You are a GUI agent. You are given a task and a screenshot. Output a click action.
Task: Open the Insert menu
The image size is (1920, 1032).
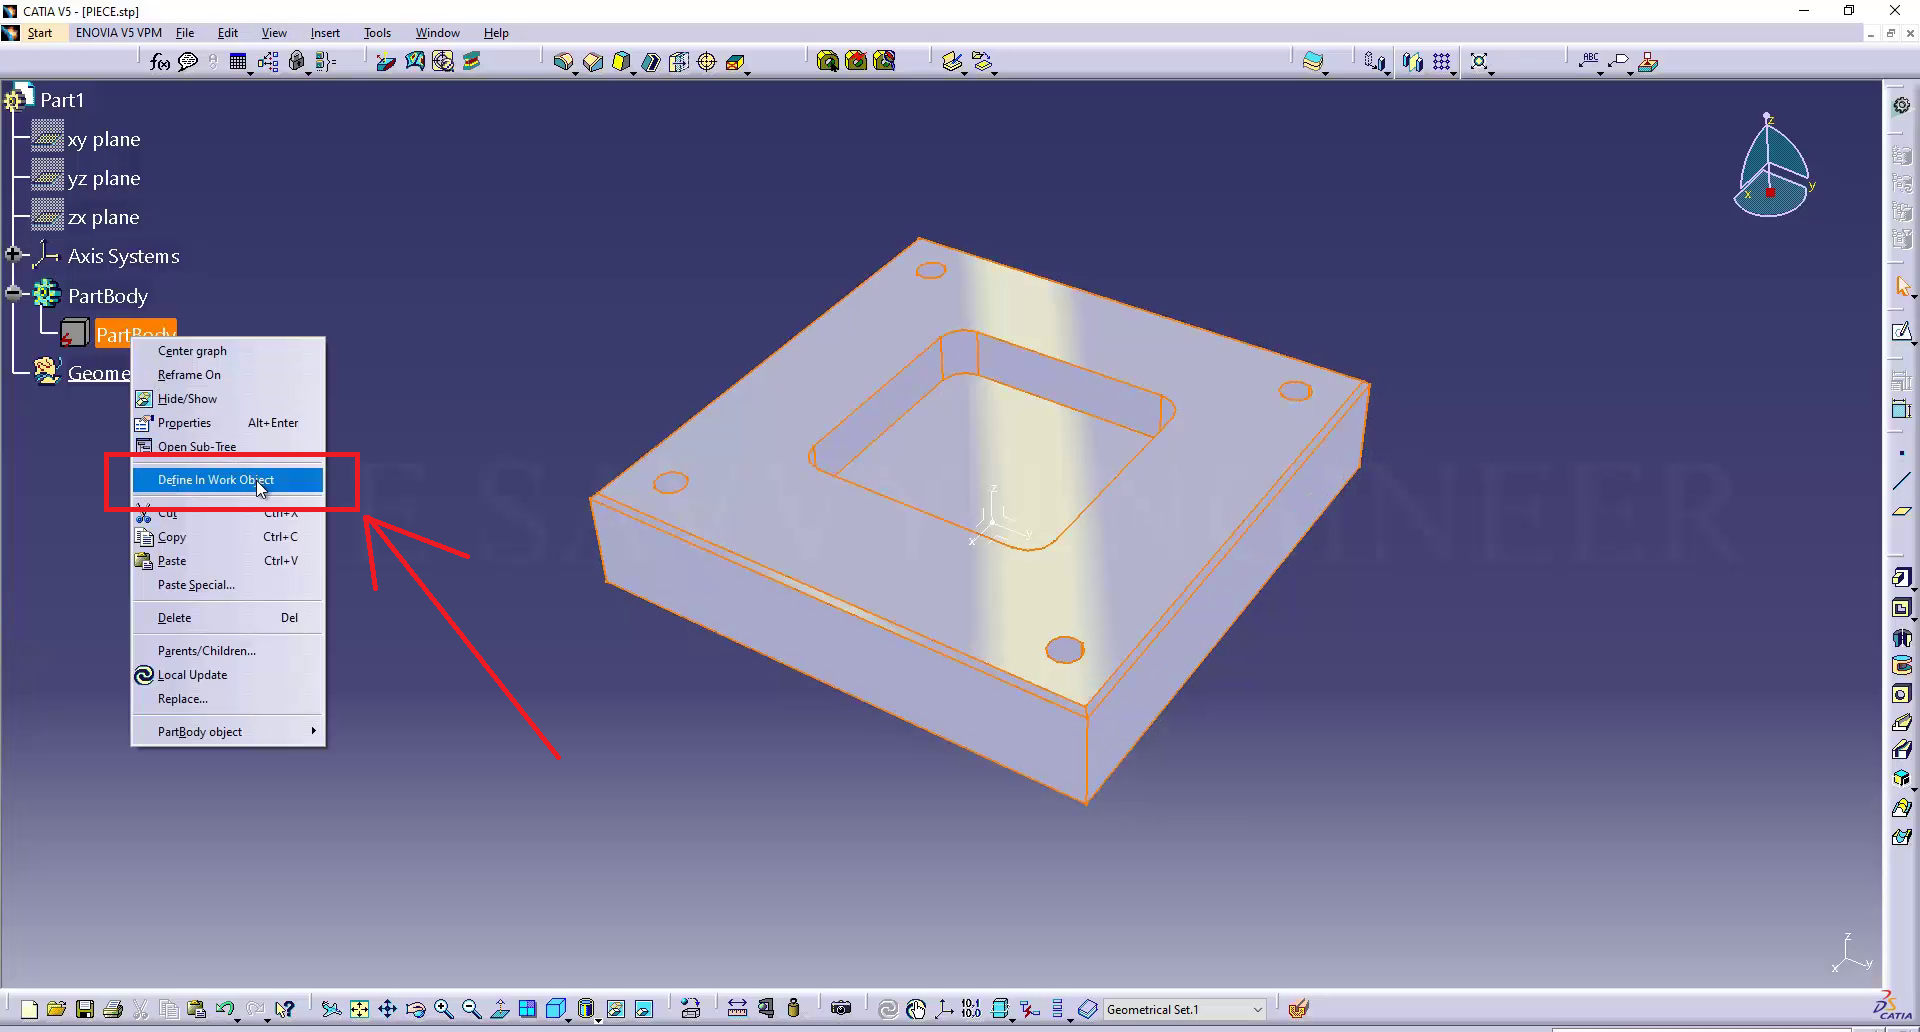pos(325,33)
